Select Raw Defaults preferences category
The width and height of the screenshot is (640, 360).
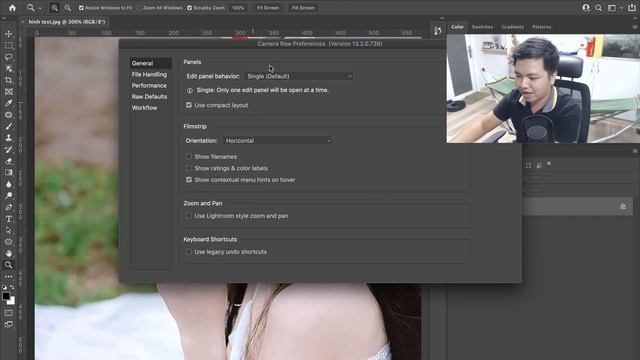point(149,97)
